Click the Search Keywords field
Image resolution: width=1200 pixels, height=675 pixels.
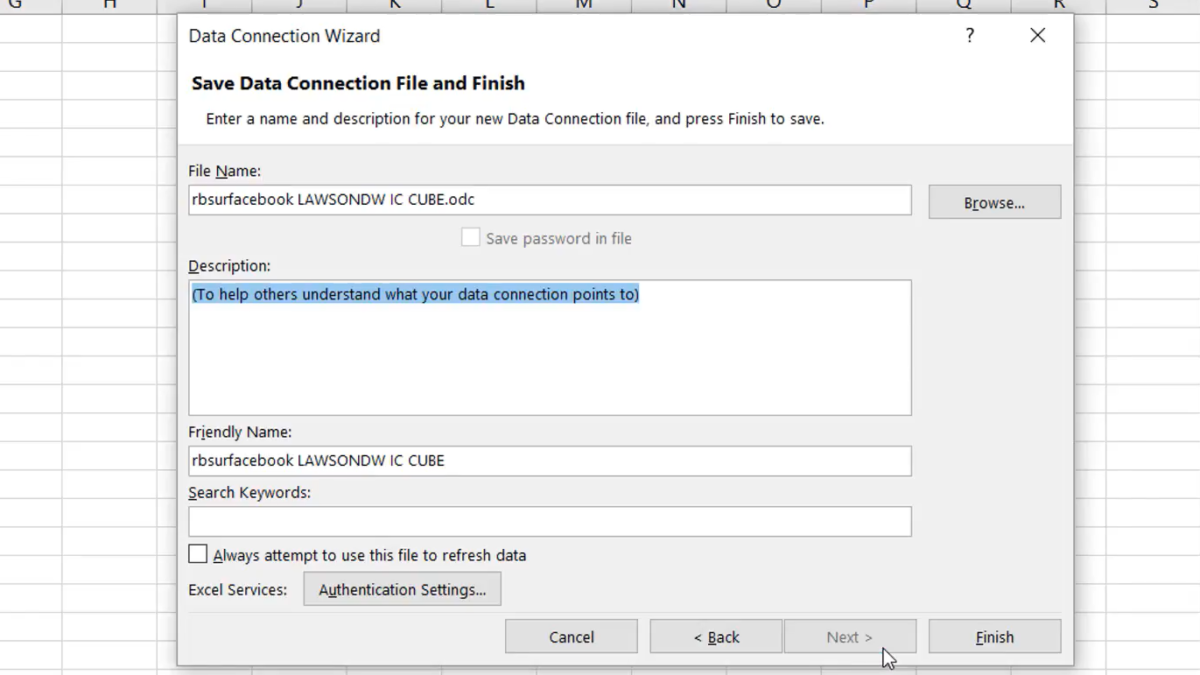[x=550, y=521]
